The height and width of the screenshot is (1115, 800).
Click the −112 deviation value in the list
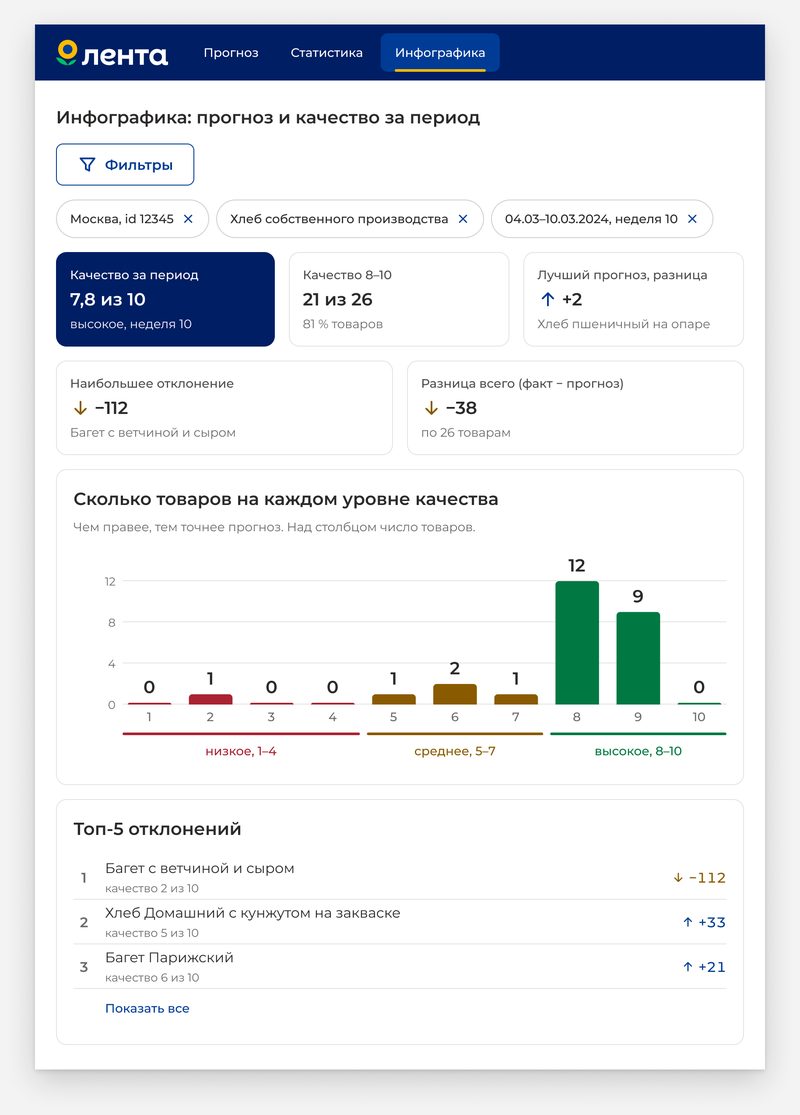click(x=707, y=877)
